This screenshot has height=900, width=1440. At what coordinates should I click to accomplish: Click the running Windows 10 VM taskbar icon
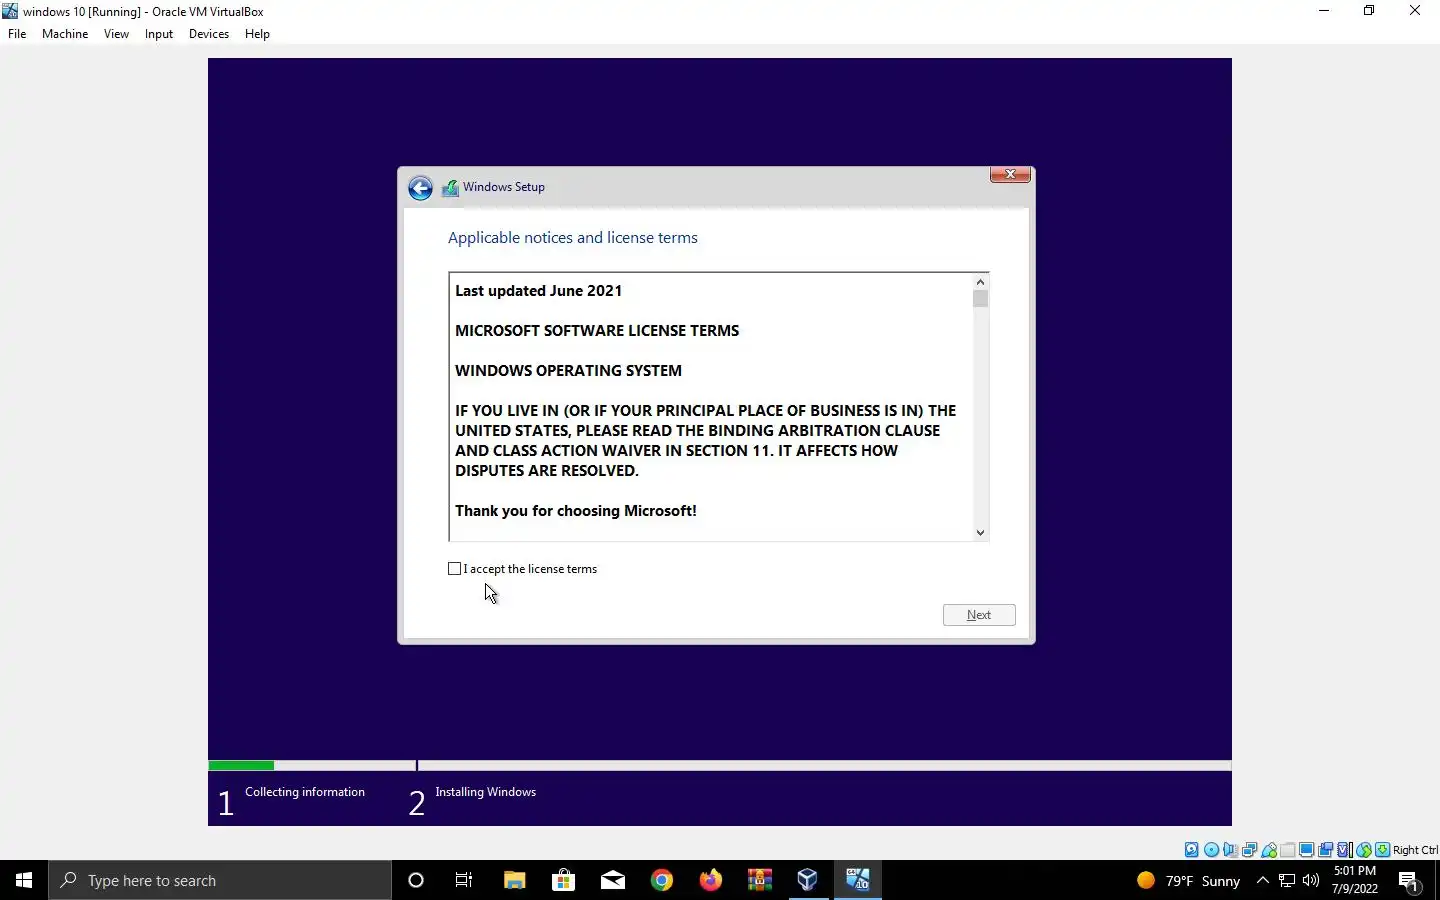point(857,880)
